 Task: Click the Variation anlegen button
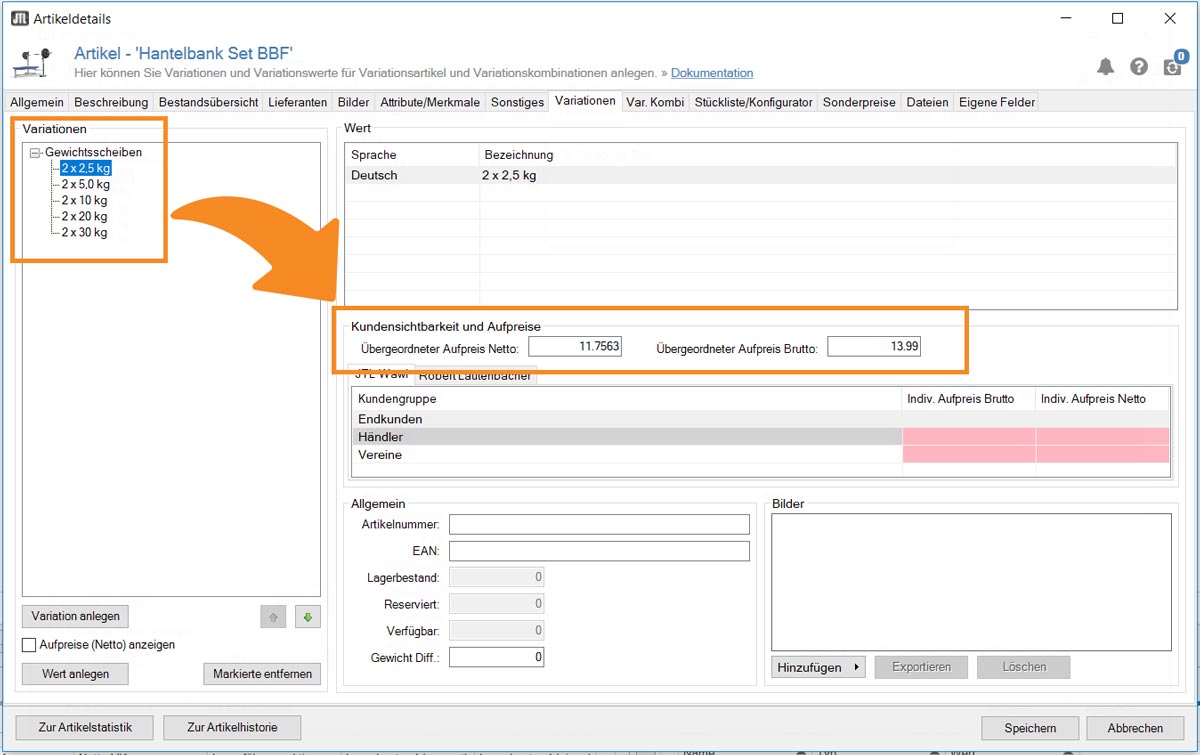(75, 616)
